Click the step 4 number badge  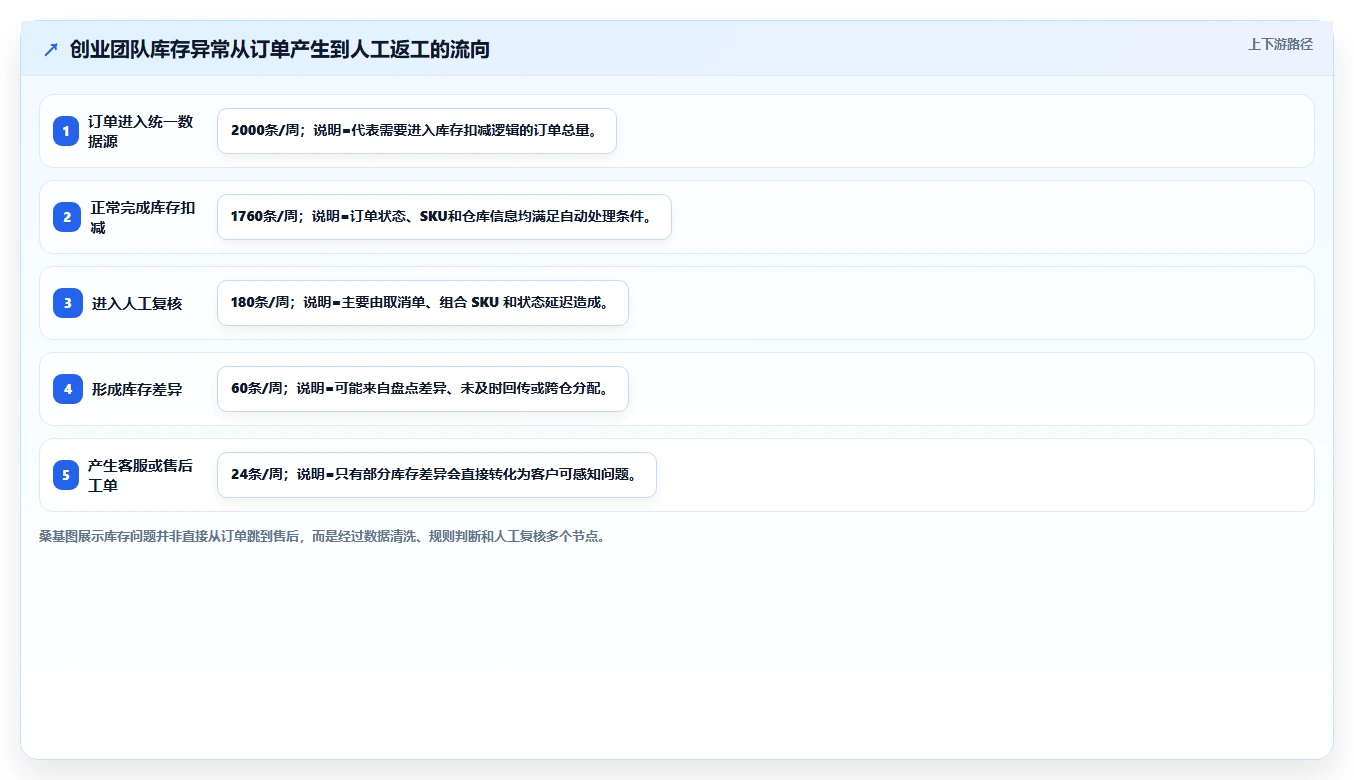[68, 389]
